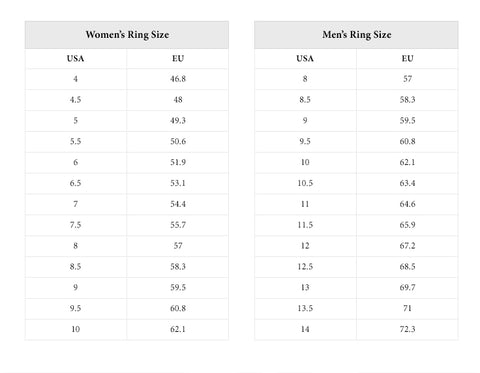The height and width of the screenshot is (373, 480).
Task: Click men's USA size 10.5
Action: tap(305, 183)
